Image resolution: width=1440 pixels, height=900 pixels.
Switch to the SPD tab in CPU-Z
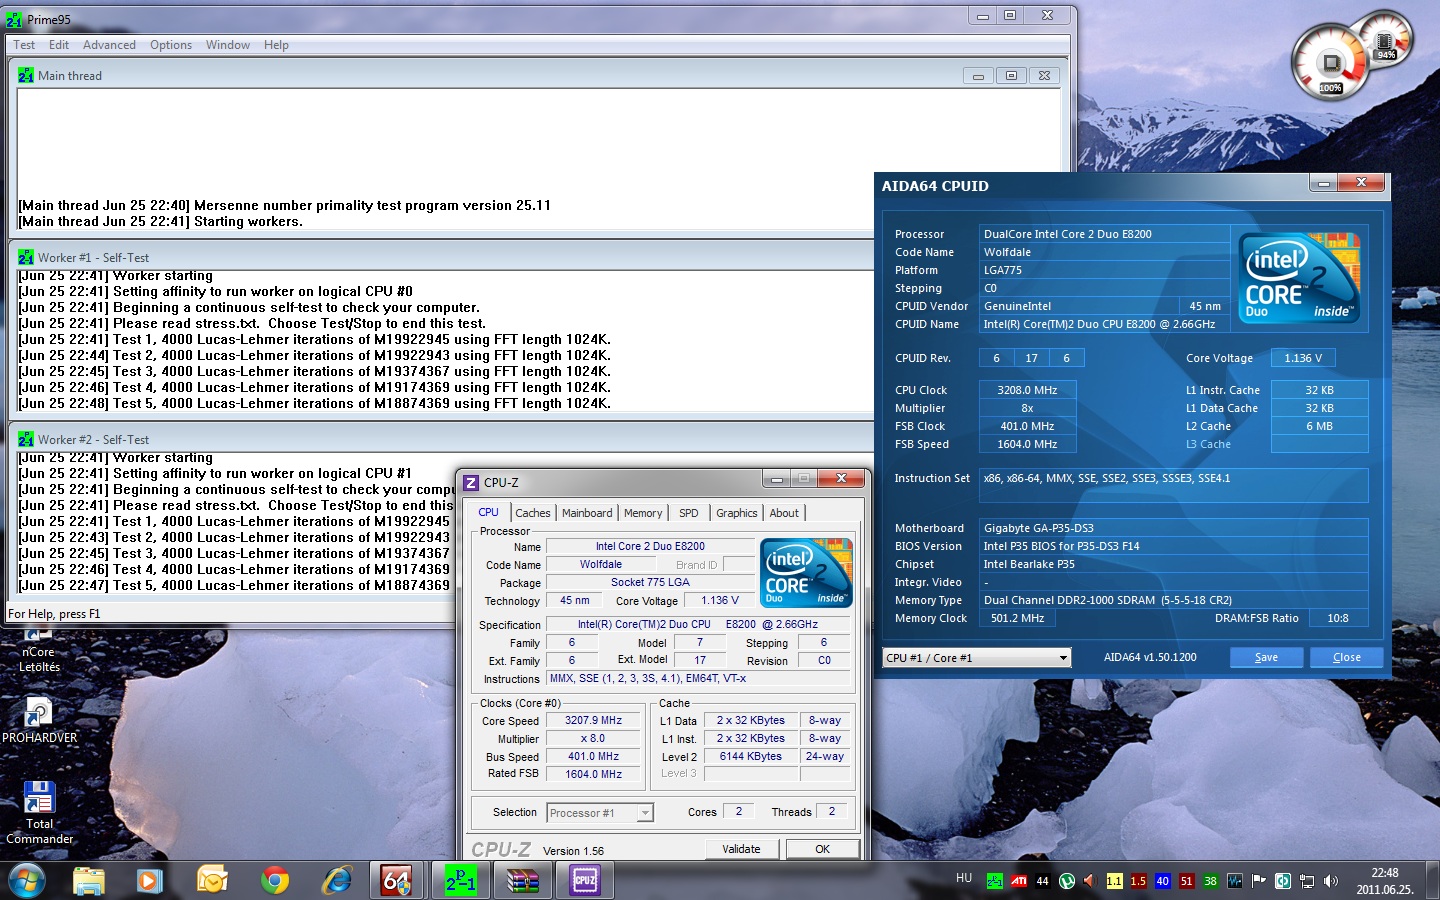click(689, 513)
